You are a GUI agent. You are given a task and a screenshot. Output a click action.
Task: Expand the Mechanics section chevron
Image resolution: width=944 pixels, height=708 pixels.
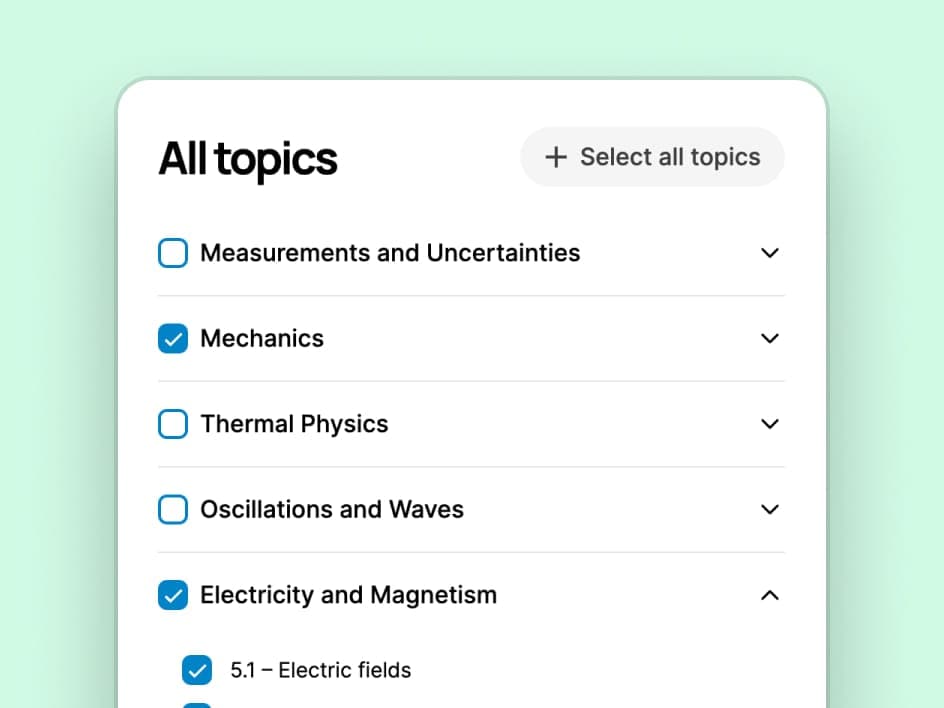pos(769,339)
